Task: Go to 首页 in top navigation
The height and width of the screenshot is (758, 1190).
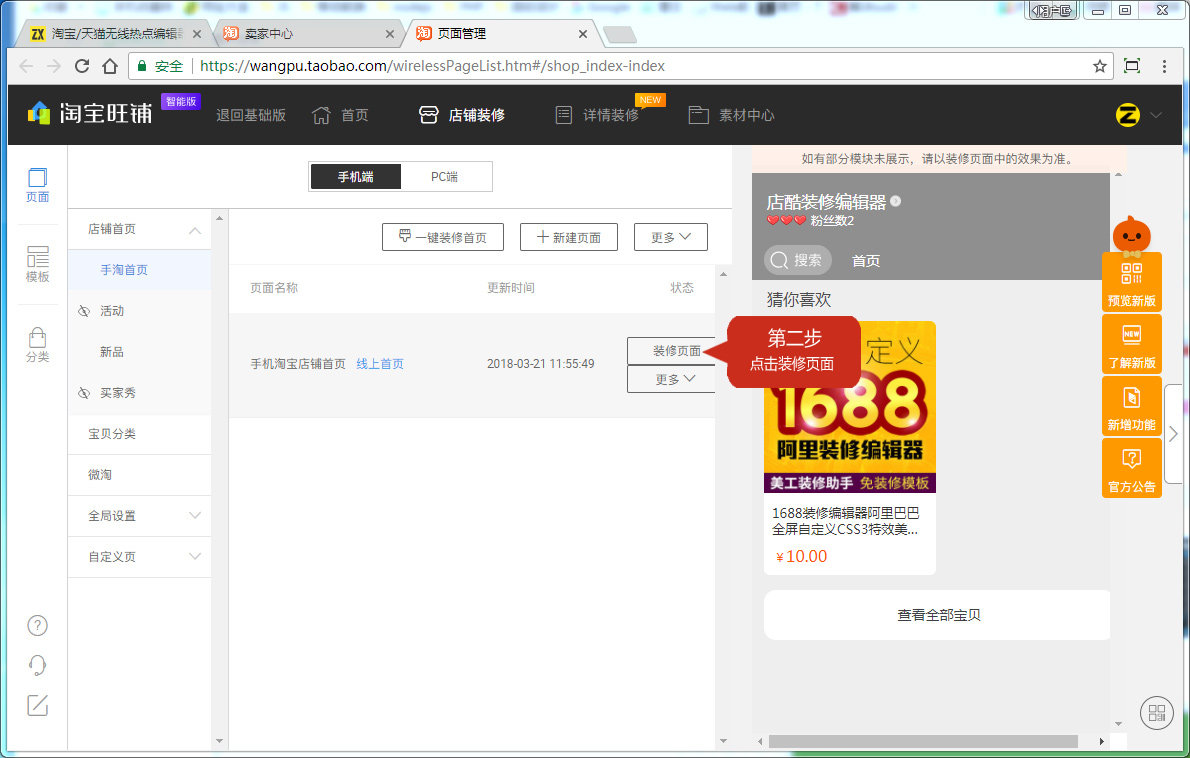Action: click(x=340, y=115)
